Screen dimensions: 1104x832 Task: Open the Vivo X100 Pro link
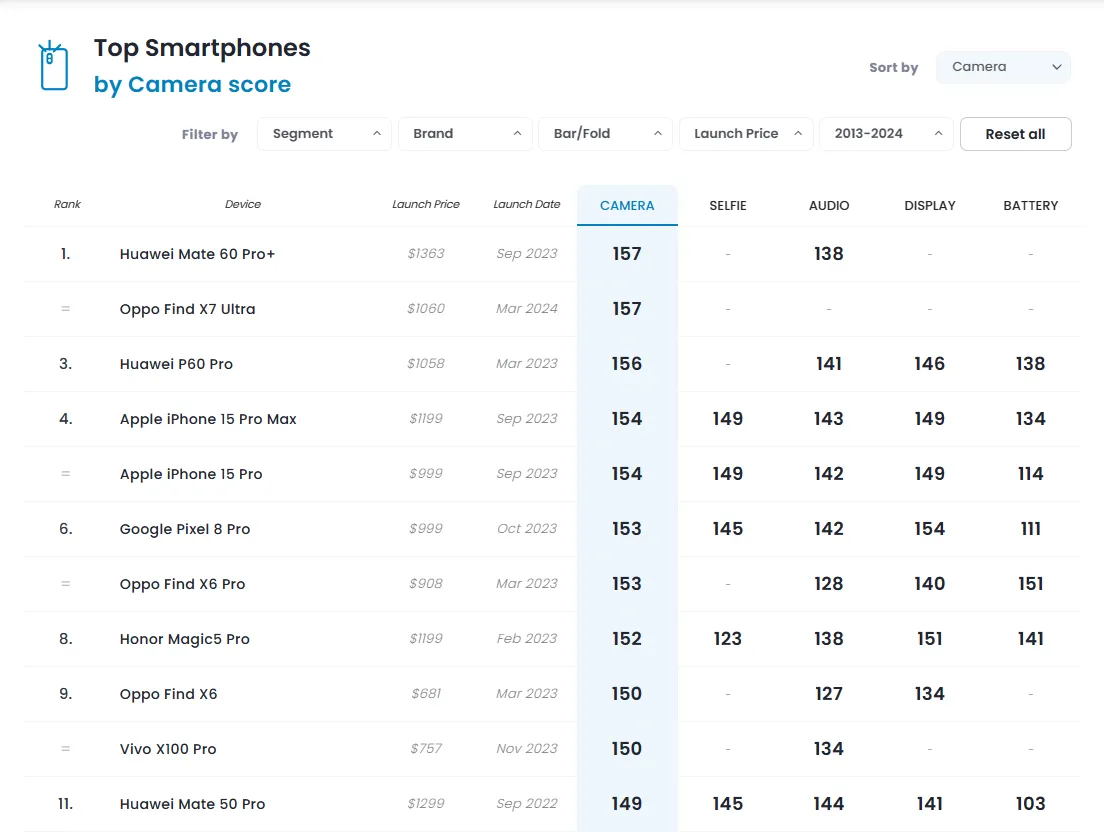click(x=168, y=749)
